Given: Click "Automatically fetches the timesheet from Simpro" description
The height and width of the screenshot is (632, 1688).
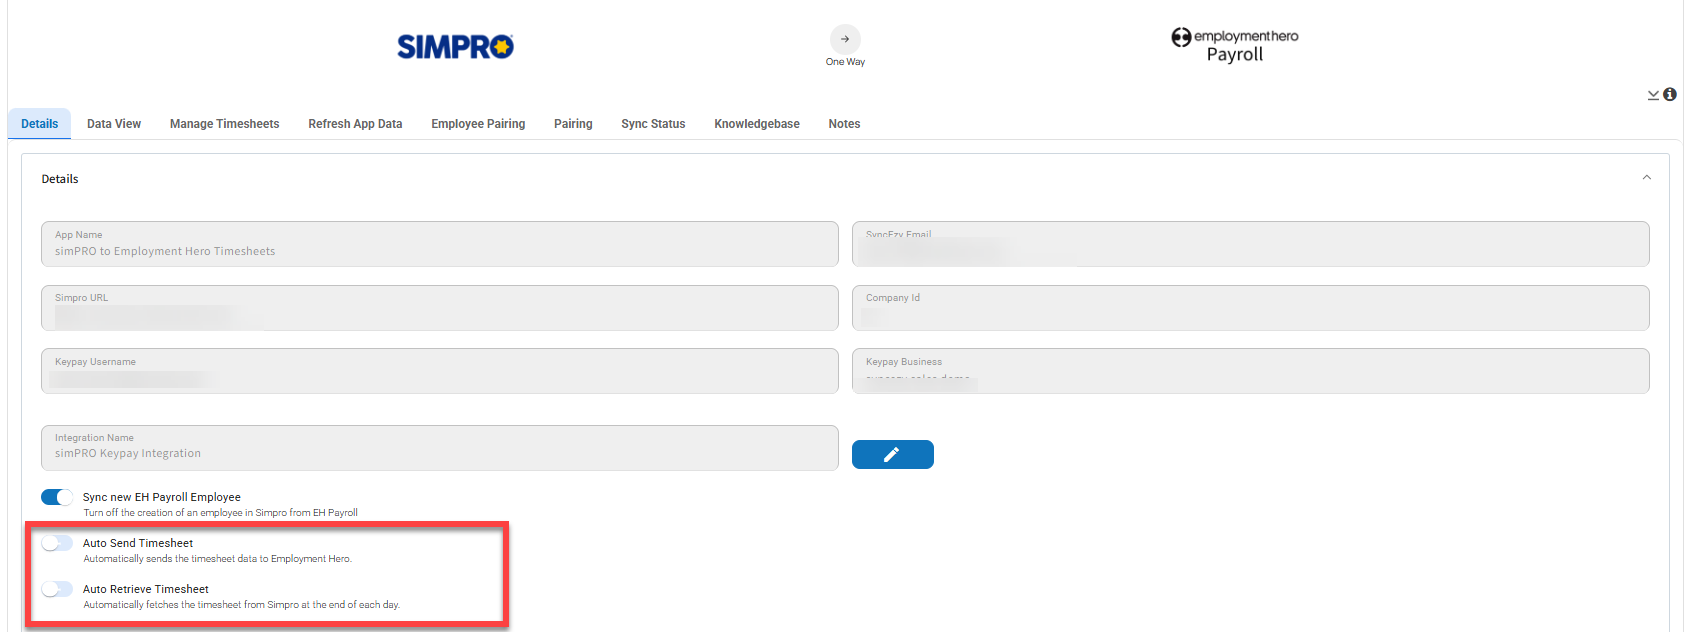Looking at the screenshot, I should tap(242, 605).
